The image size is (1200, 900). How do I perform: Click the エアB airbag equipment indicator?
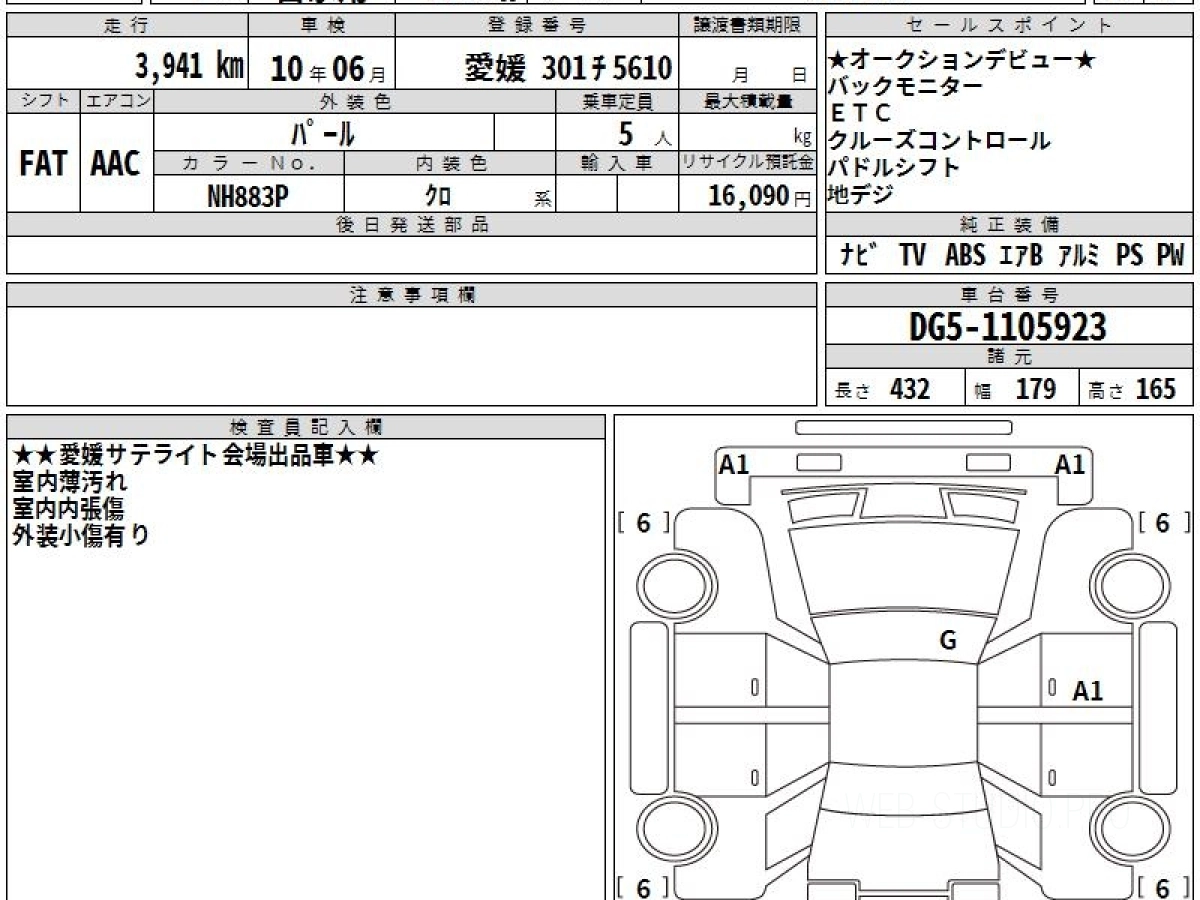pyautogui.click(x=1020, y=256)
